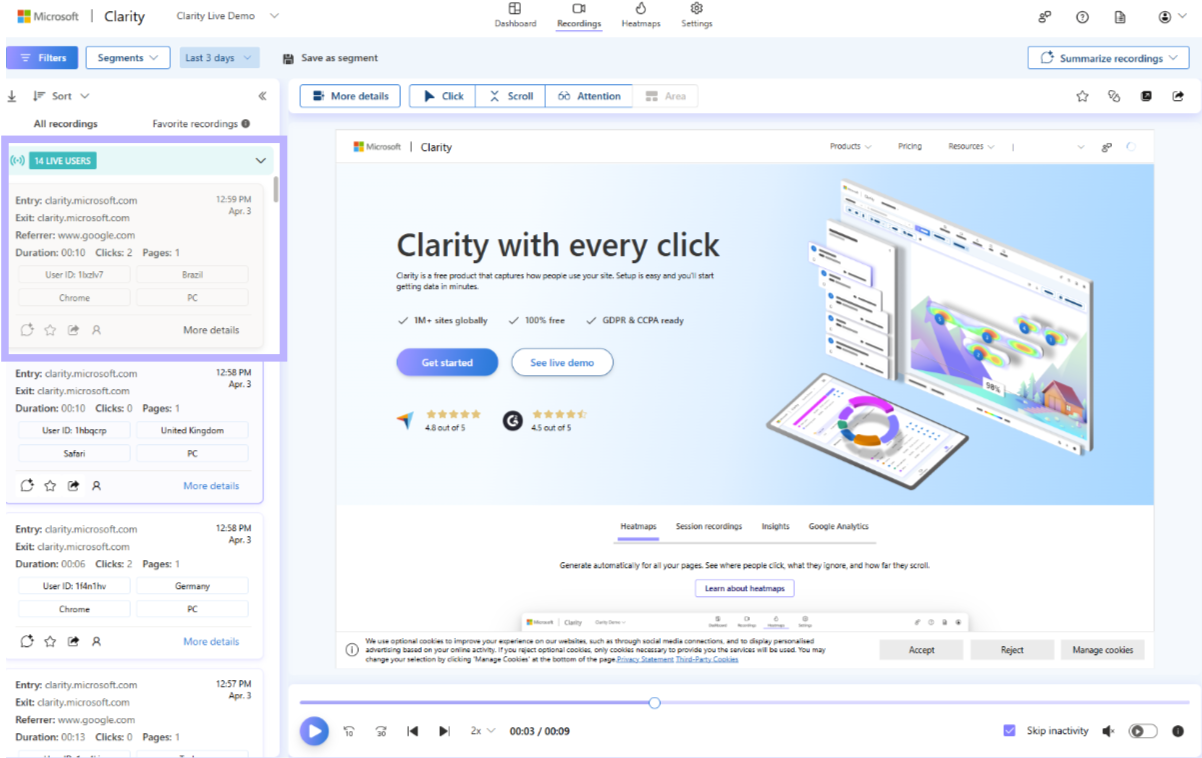Image resolution: width=1202 pixels, height=758 pixels.
Task: Open the share people icon in header
Action: (1045, 17)
